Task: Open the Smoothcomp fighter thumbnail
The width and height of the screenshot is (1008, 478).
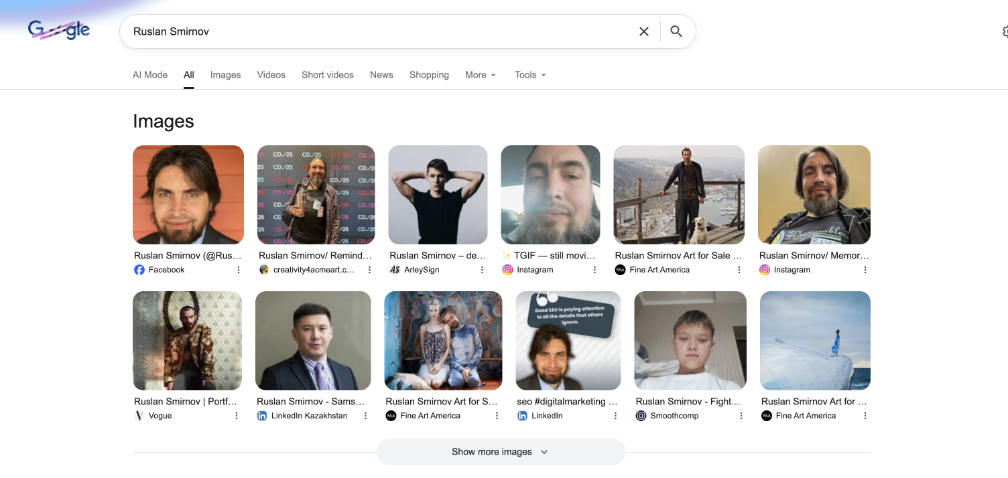Action: 690,341
